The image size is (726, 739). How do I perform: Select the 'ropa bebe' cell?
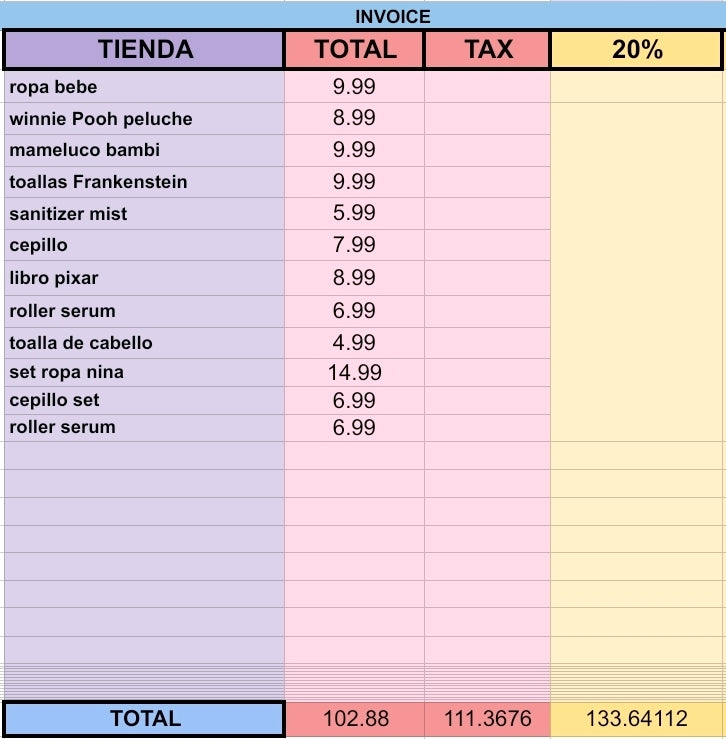coord(144,87)
